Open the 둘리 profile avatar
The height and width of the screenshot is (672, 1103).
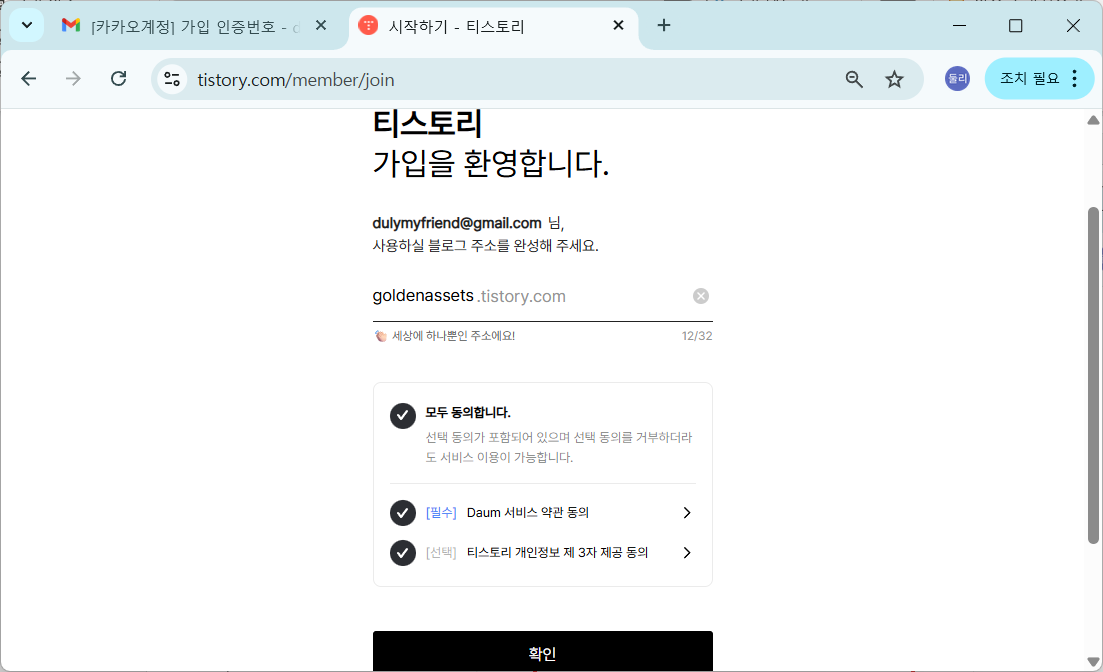(957, 79)
